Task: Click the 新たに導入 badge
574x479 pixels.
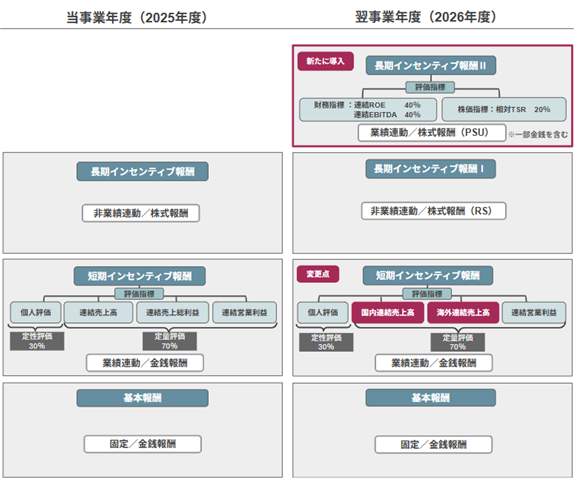Action: pos(325,61)
